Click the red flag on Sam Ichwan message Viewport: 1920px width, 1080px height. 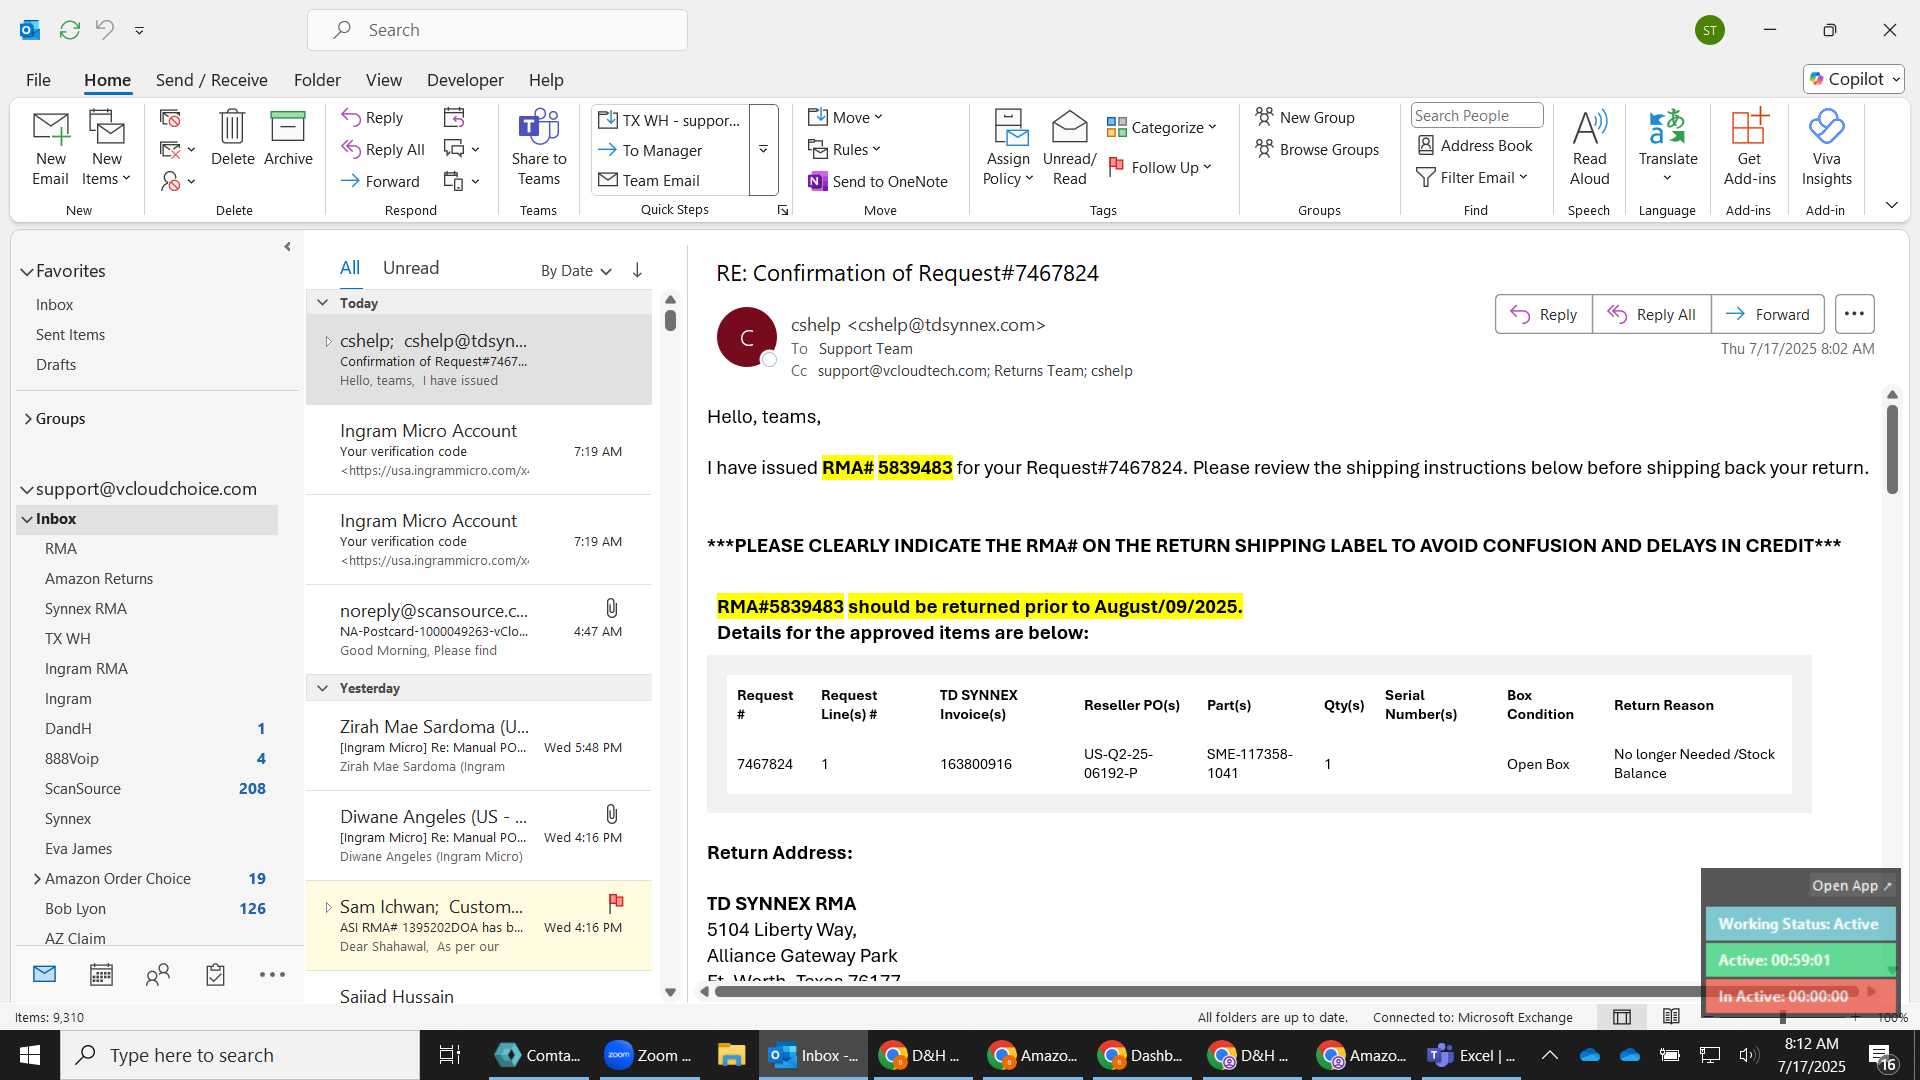(x=616, y=902)
